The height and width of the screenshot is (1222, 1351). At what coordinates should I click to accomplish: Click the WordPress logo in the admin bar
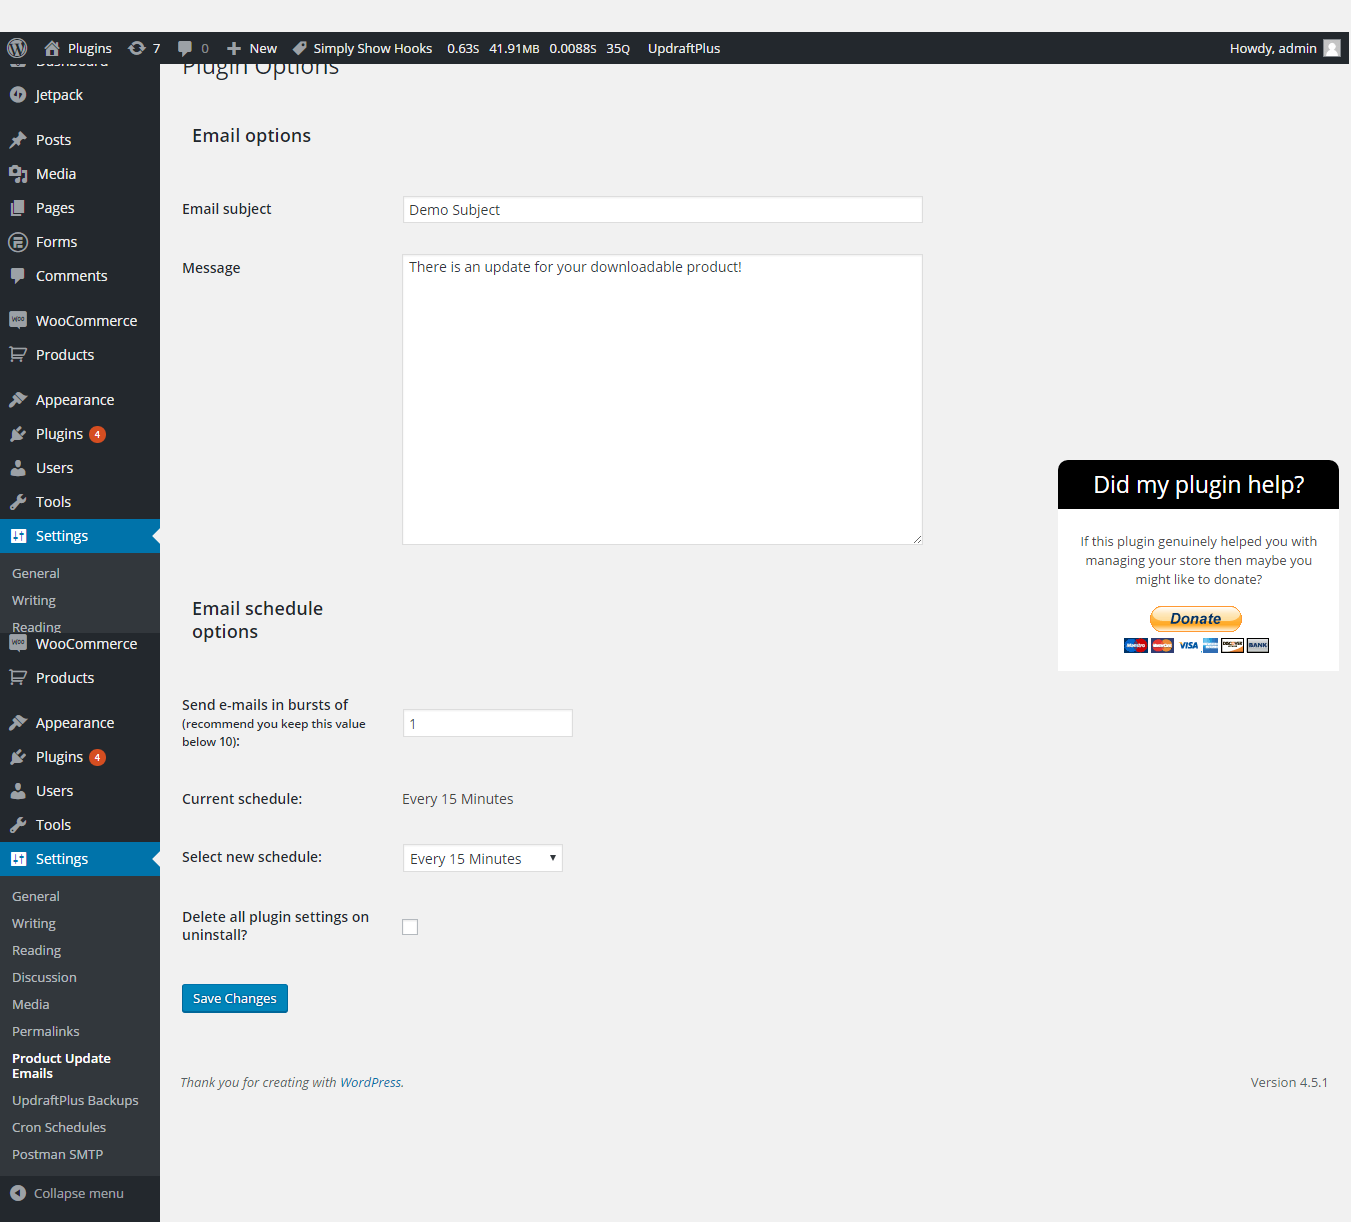[17, 48]
